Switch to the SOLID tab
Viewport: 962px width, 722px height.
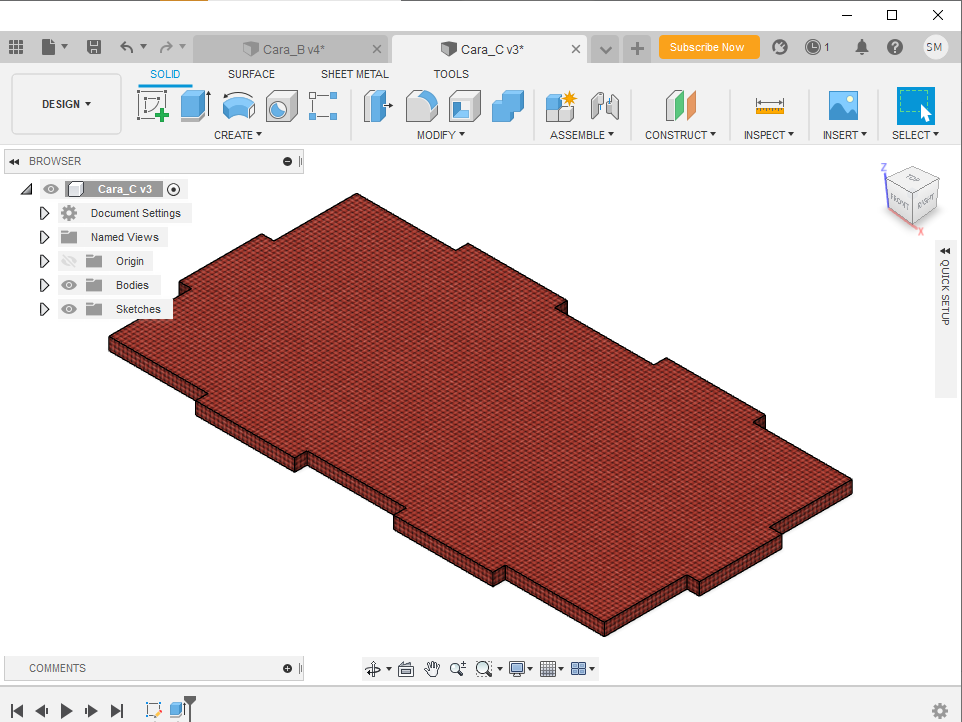click(x=165, y=74)
